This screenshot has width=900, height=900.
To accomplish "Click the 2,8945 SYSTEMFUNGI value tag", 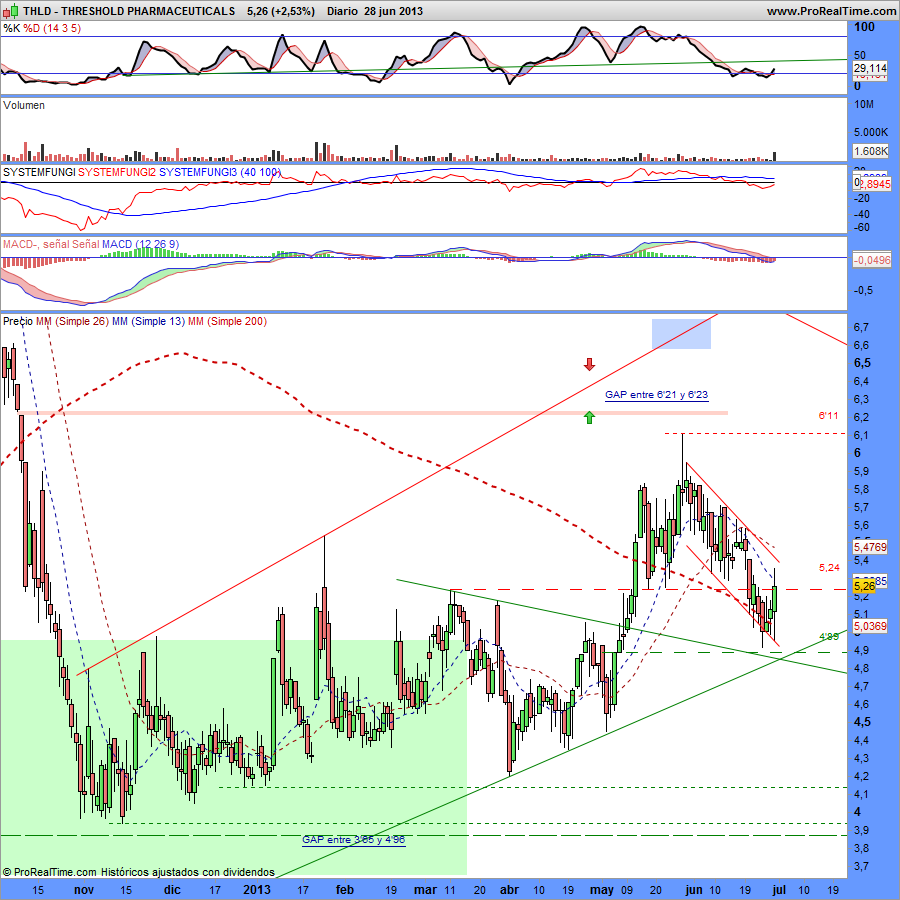I will (875, 184).
